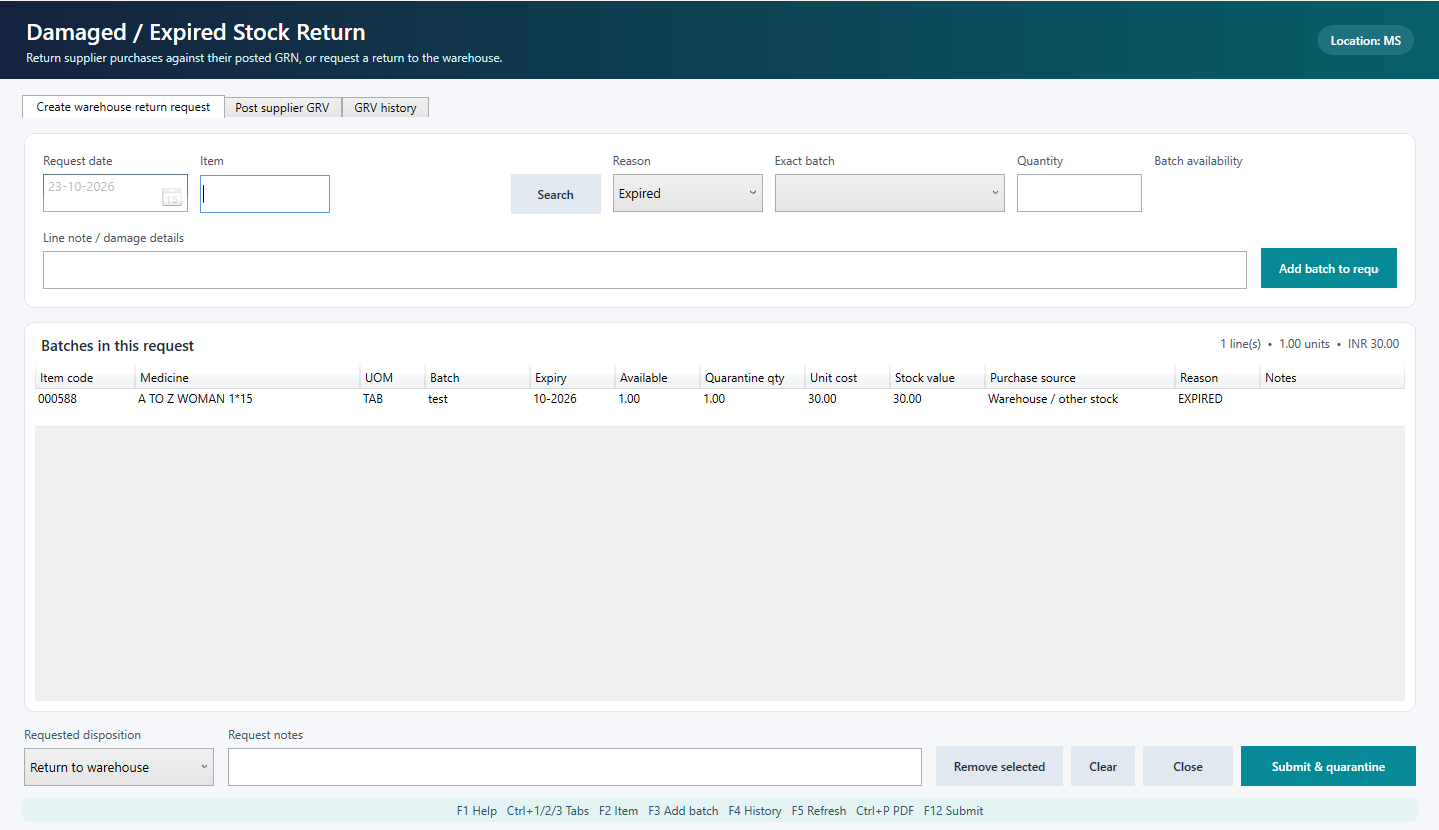Open the Reason dropdown showing Expired

pos(688,193)
